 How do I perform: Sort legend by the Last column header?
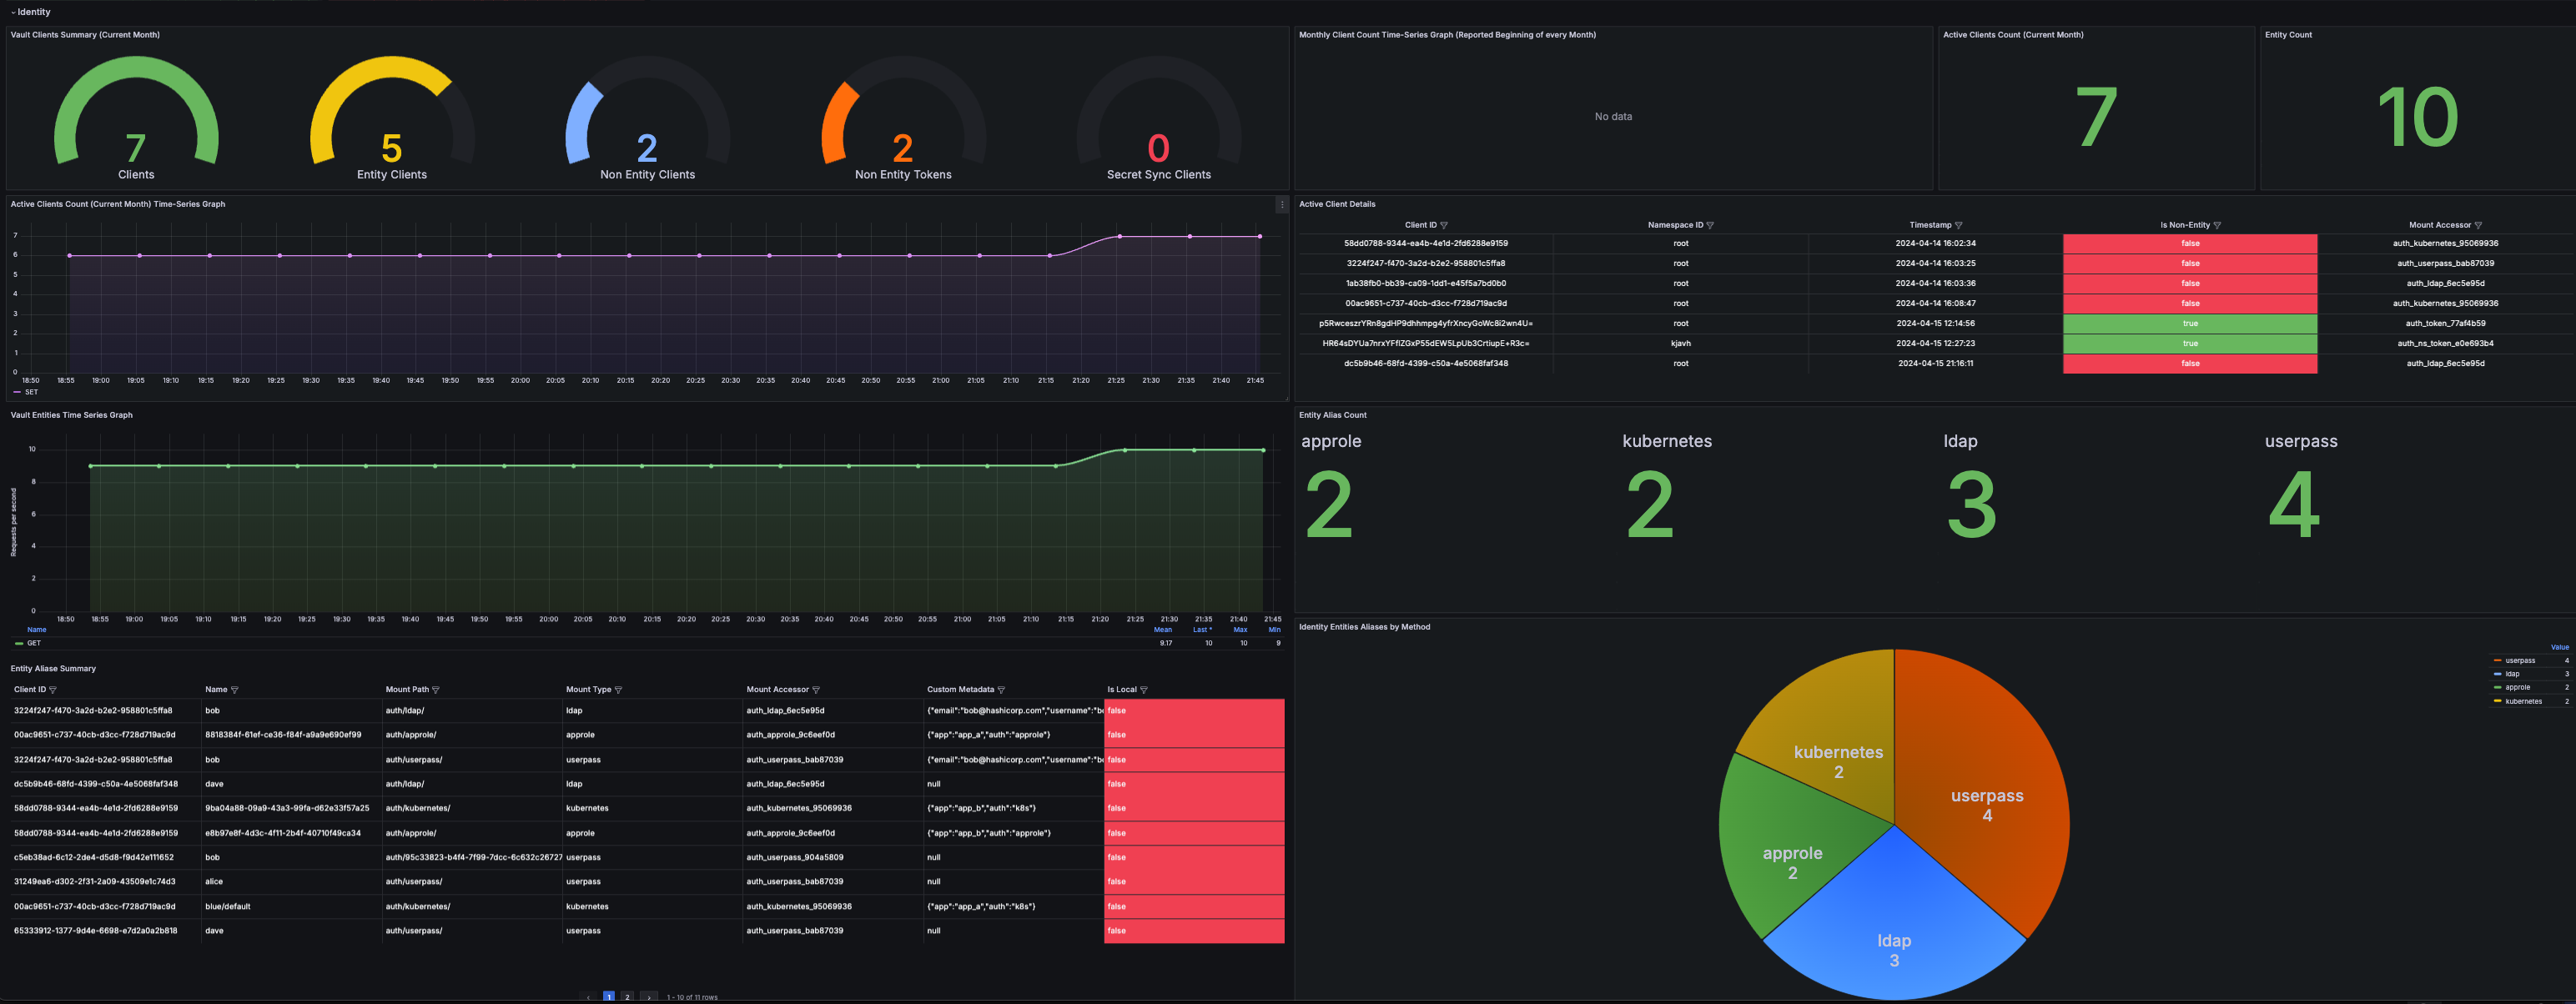(x=1201, y=630)
